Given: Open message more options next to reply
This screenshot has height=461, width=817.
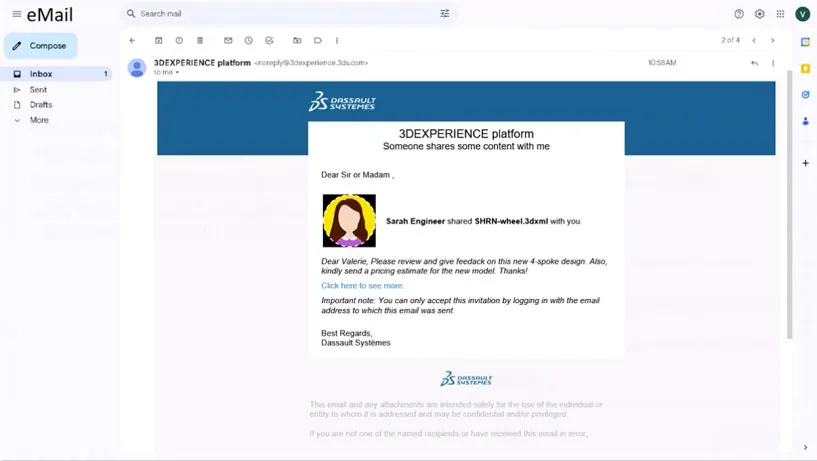Looking at the screenshot, I should 773,63.
